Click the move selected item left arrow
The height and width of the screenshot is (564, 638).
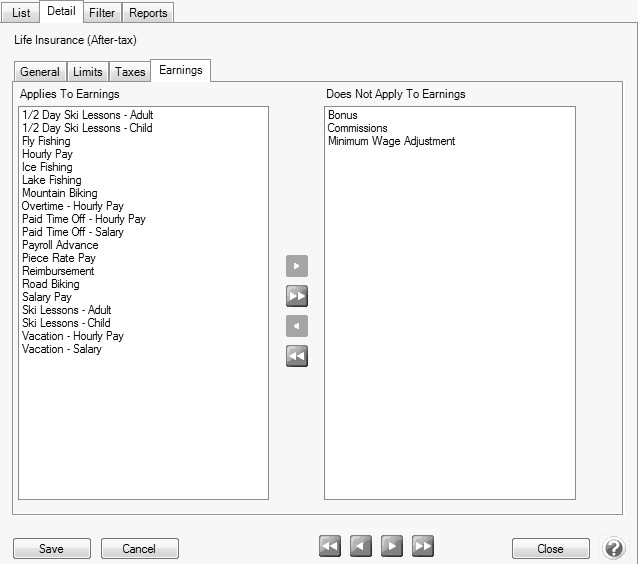point(297,326)
